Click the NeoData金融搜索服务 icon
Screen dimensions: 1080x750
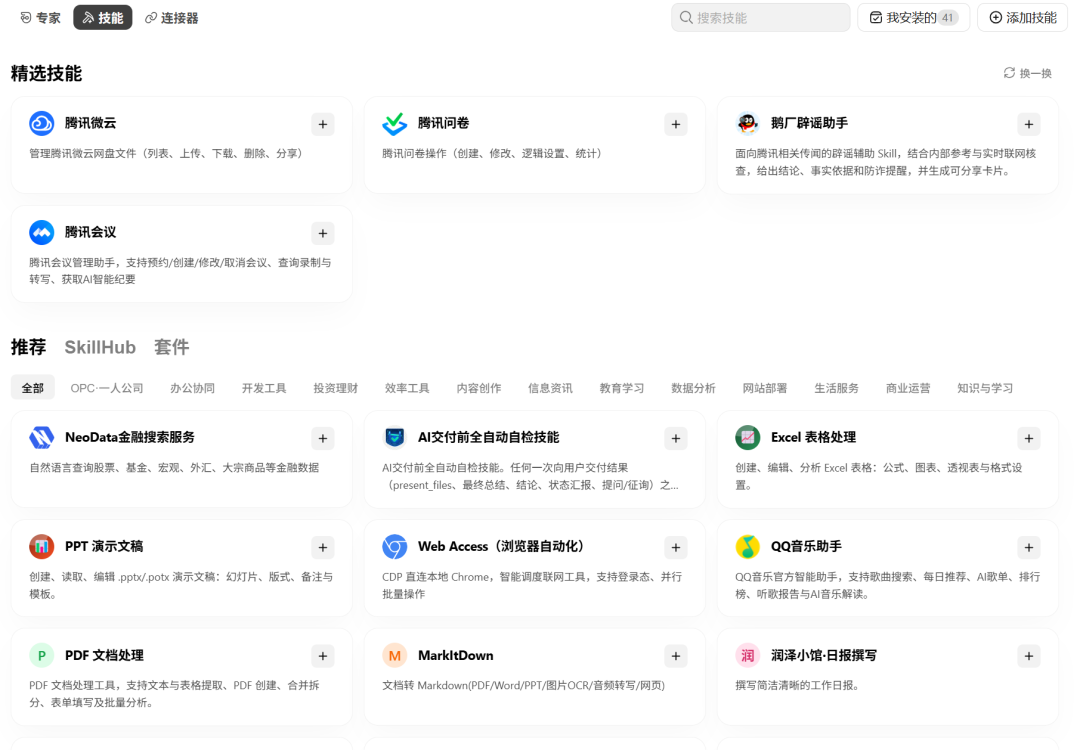point(41,437)
